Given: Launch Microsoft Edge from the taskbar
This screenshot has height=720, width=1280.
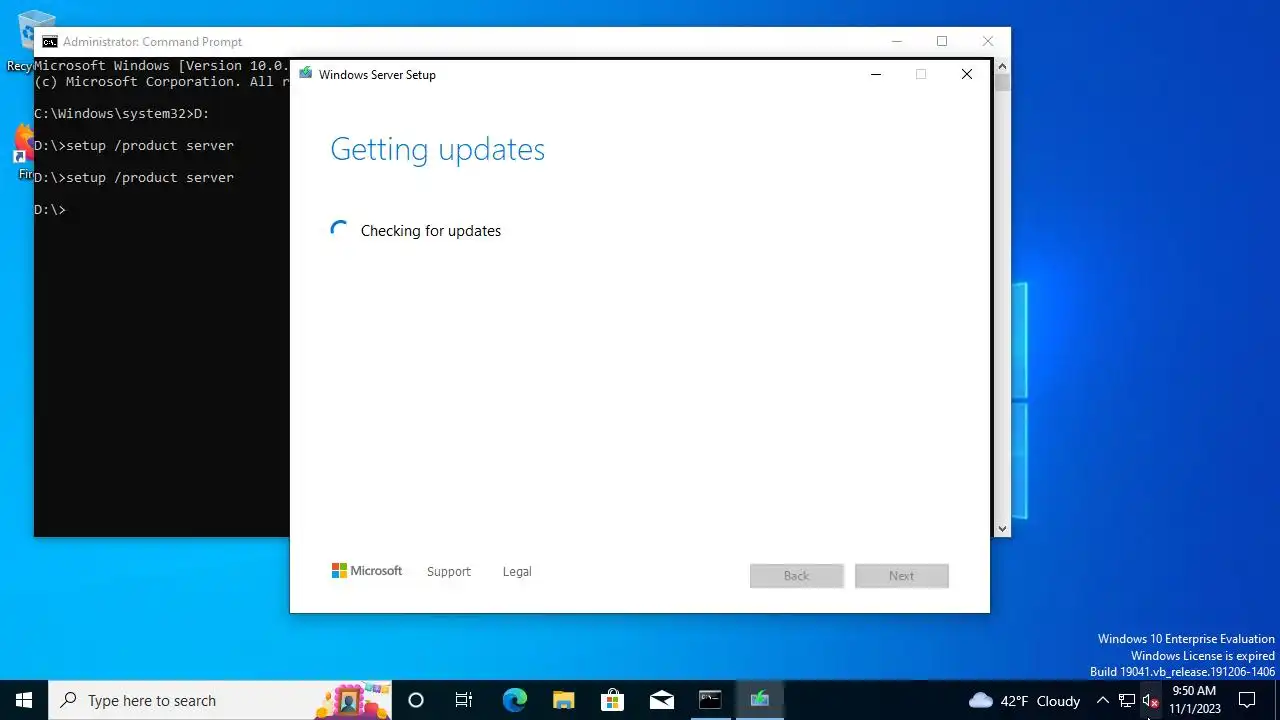Looking at the screenshot, I should 514,700.
